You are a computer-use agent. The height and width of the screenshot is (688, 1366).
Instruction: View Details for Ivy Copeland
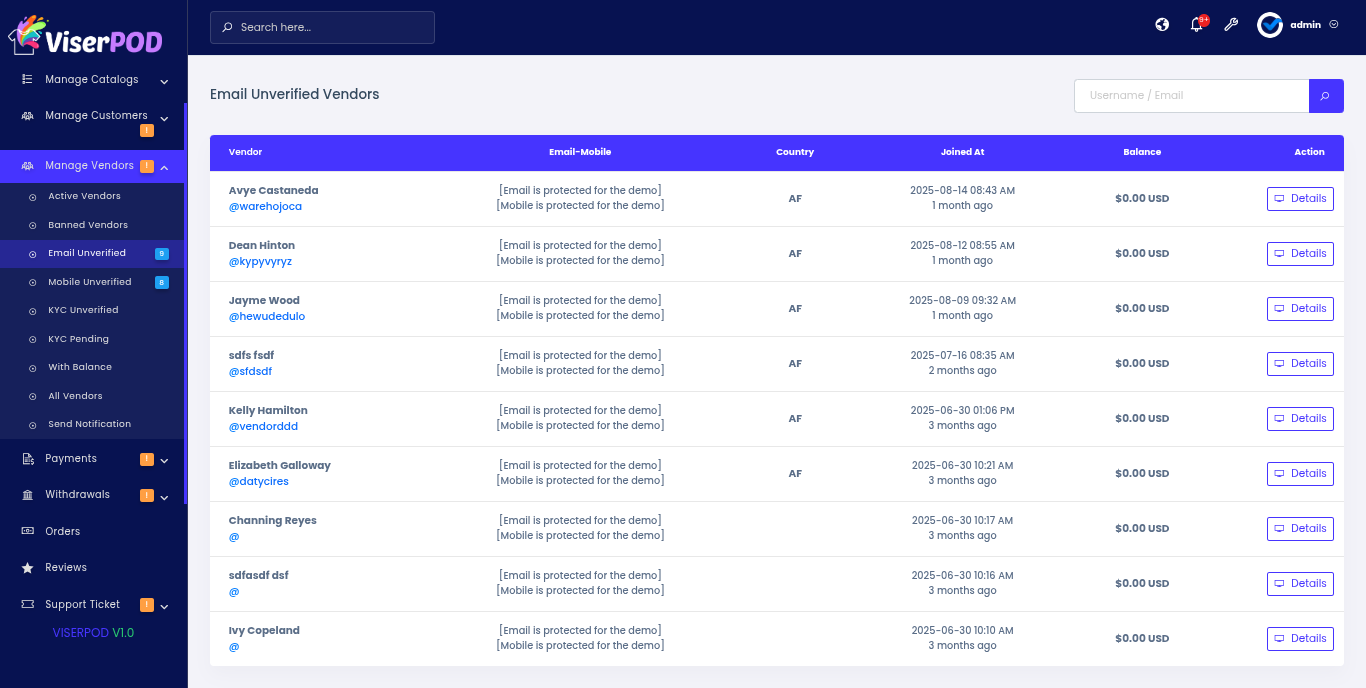pyautogui.click(x=1300, y=639)
